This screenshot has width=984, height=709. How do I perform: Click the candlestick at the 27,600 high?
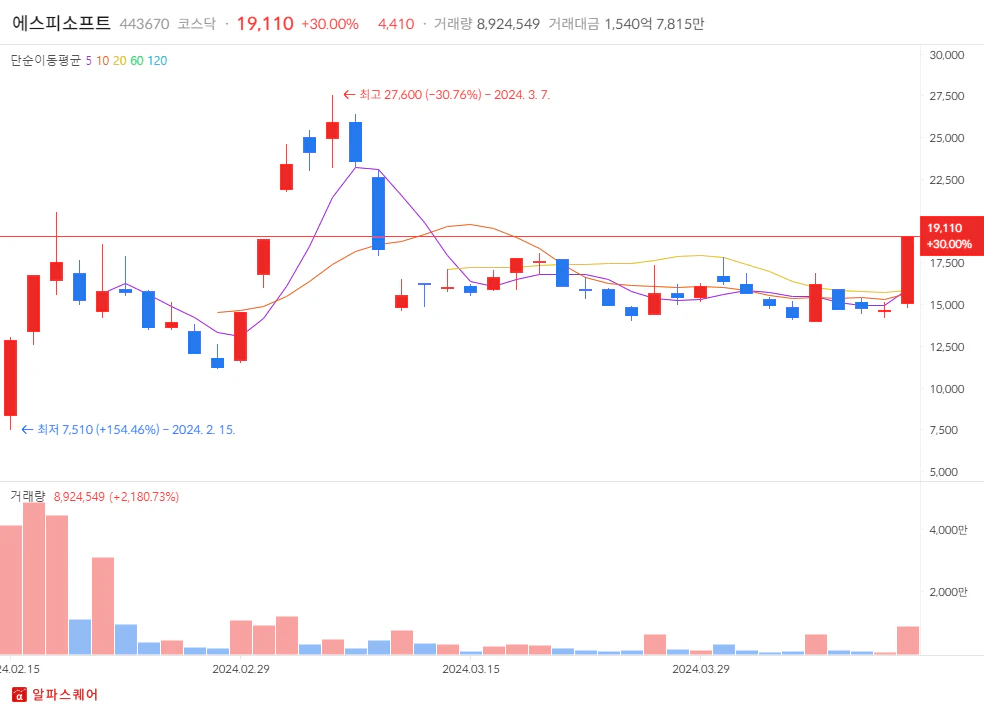coord(333,131)
